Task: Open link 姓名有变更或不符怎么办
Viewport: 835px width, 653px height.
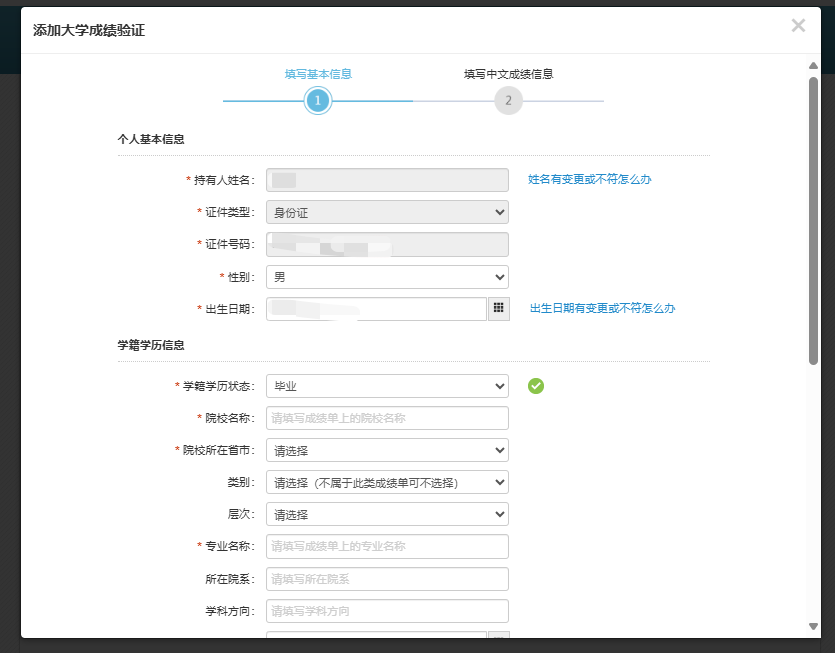Action: click(590, 180)
